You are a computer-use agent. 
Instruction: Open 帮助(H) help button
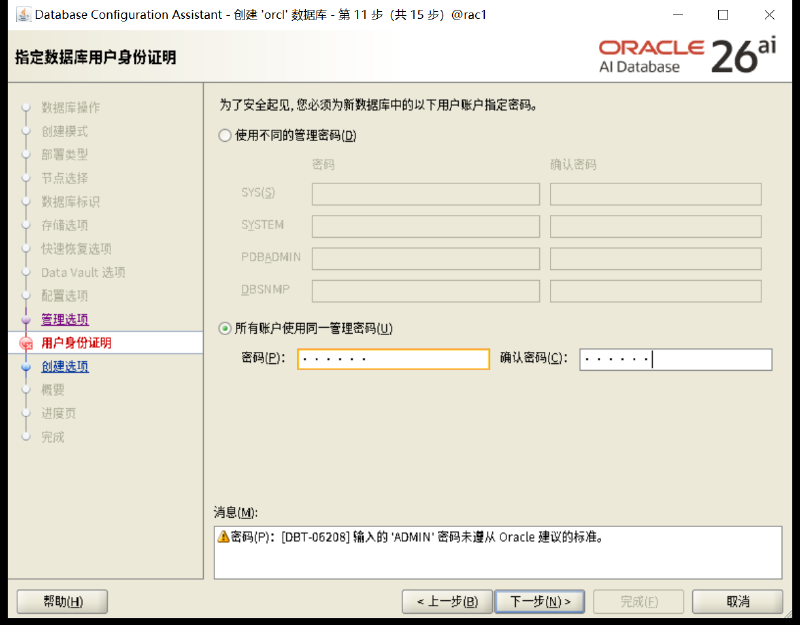coord(62,602)
